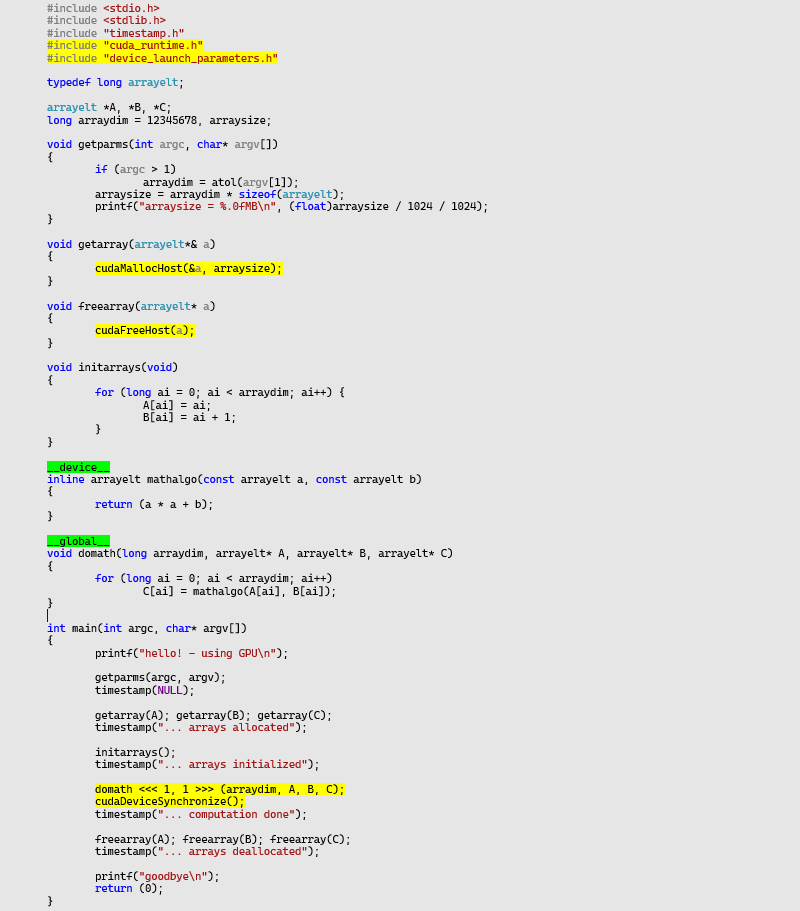This screenshot has width=800, height=911.
Task: Click the printf "goodbye\n" line
Action: point(157,876)
